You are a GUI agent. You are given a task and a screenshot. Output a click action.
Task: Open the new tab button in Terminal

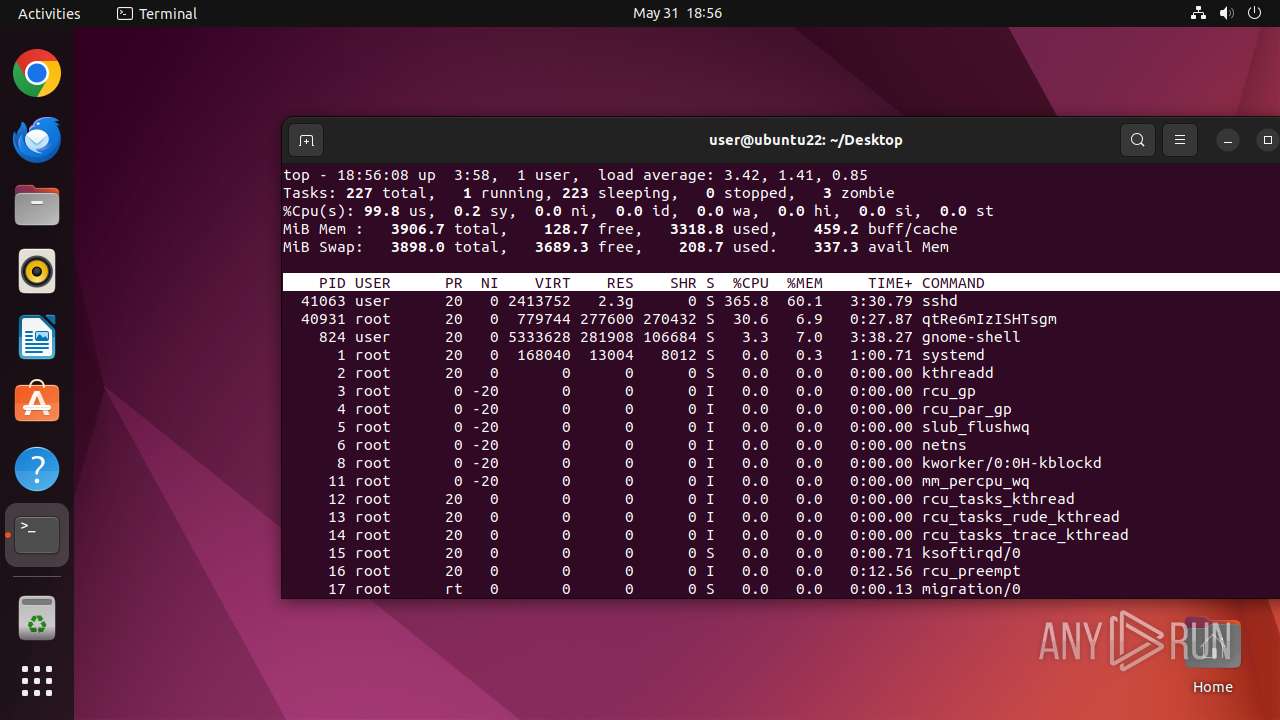point(306,140)
